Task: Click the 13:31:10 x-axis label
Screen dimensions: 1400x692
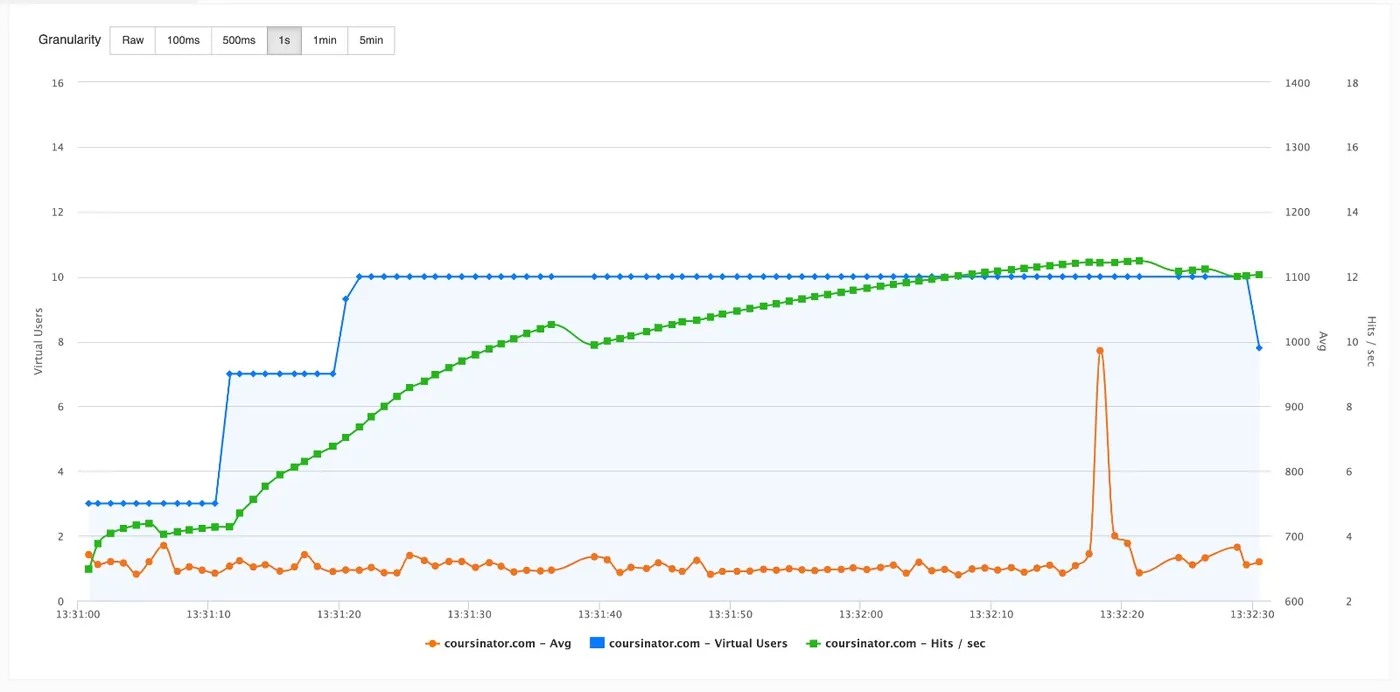Action: pyautogui.click(x=210, y=614)
